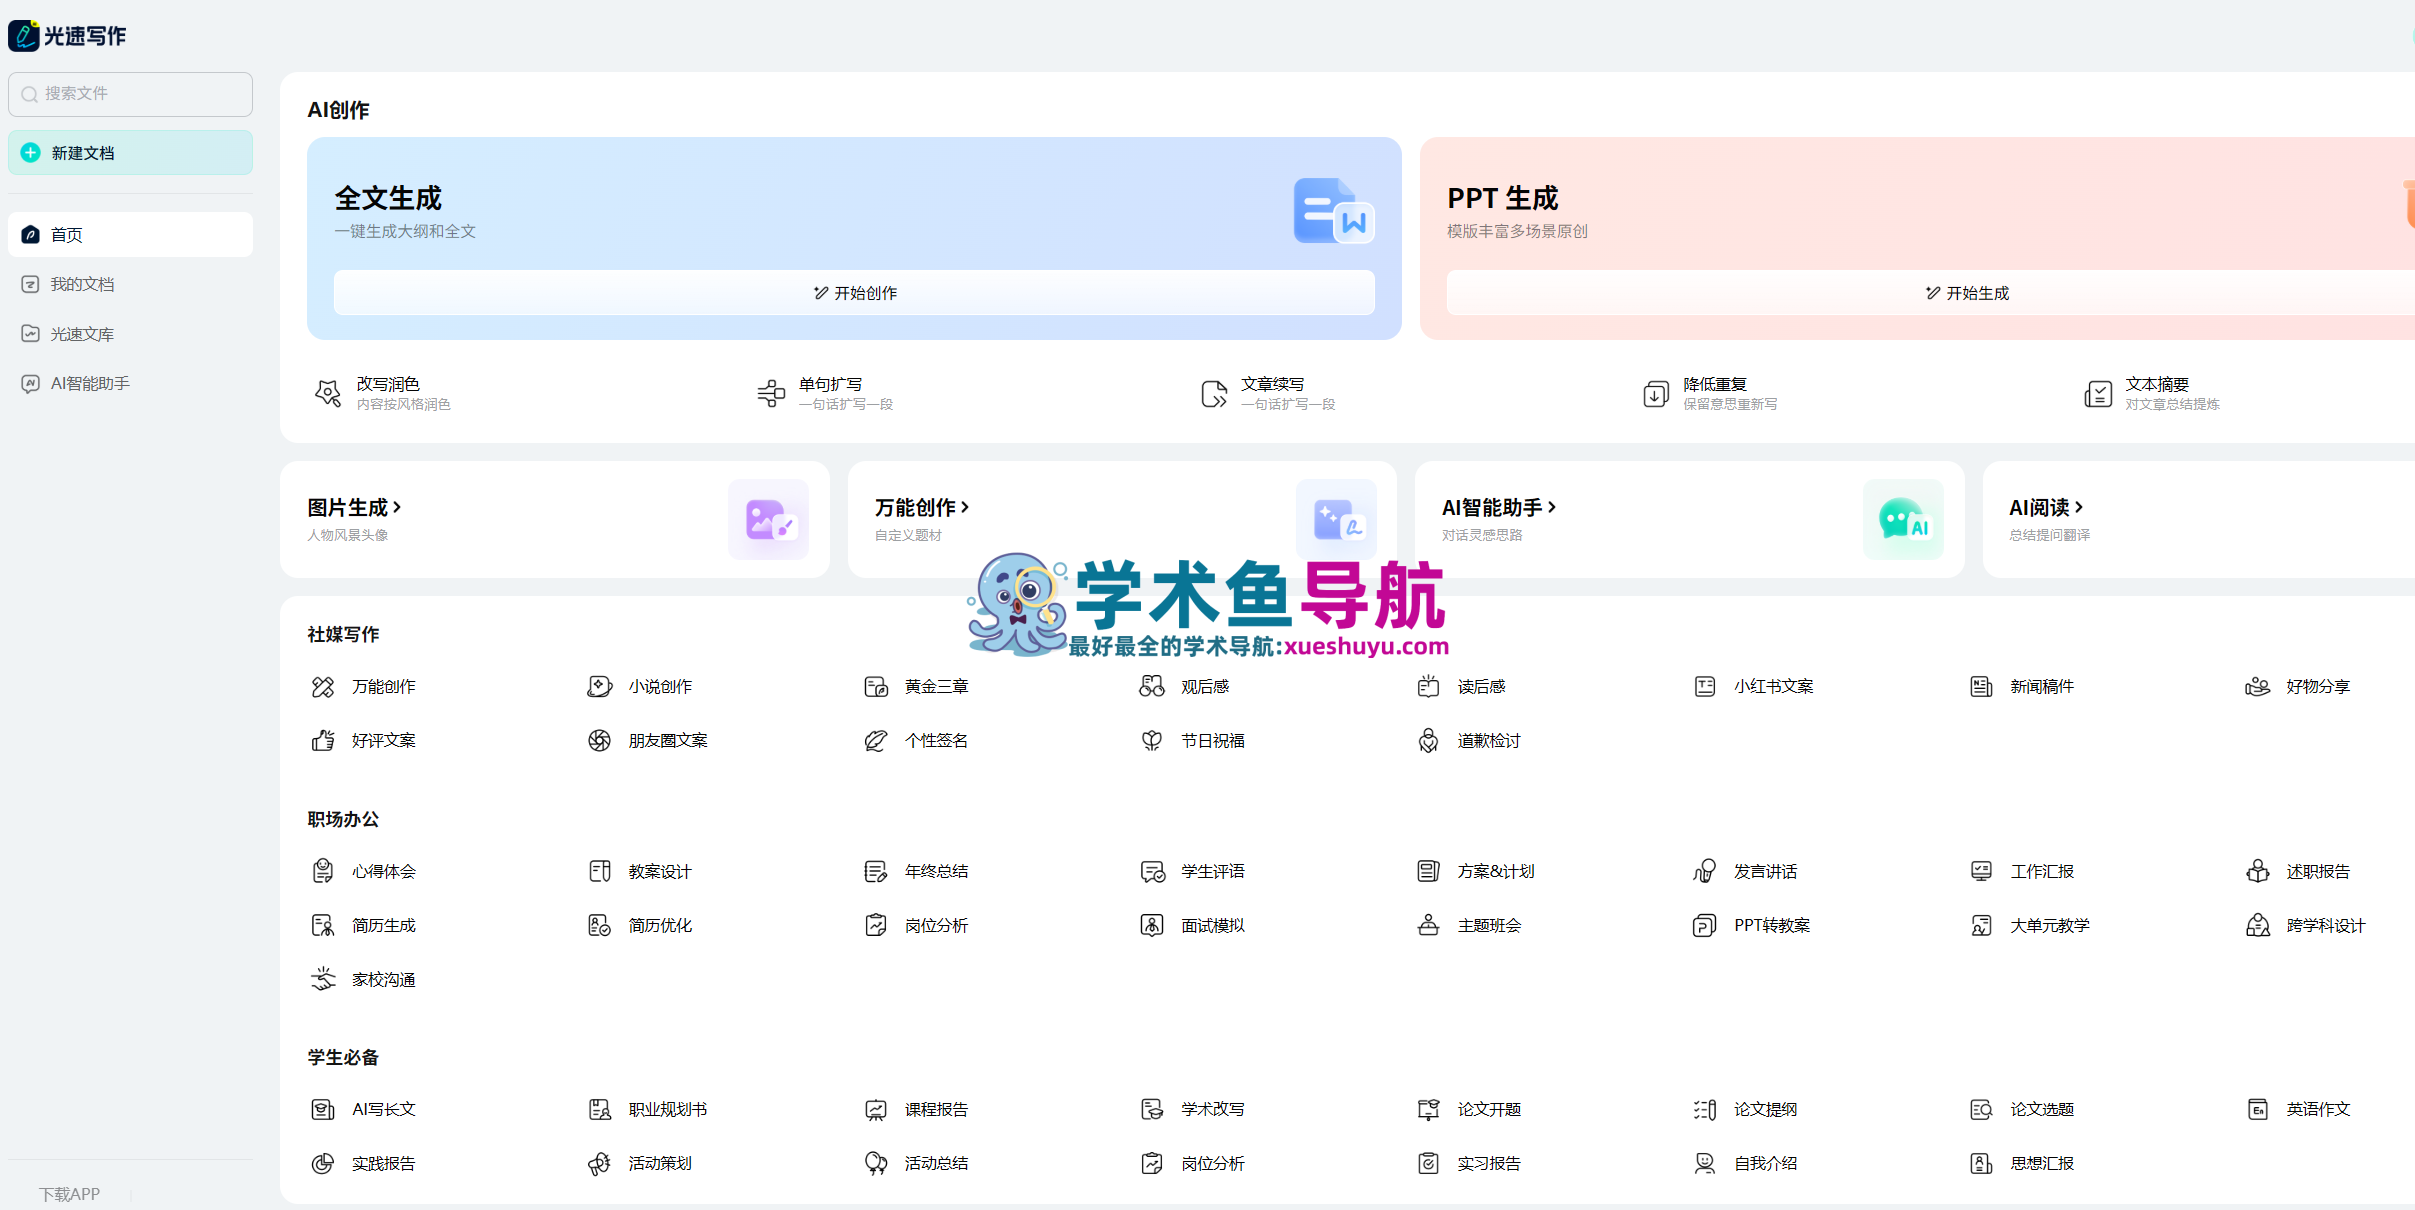
Task: Click the 下载APP link
Action: click(70, 1194)
